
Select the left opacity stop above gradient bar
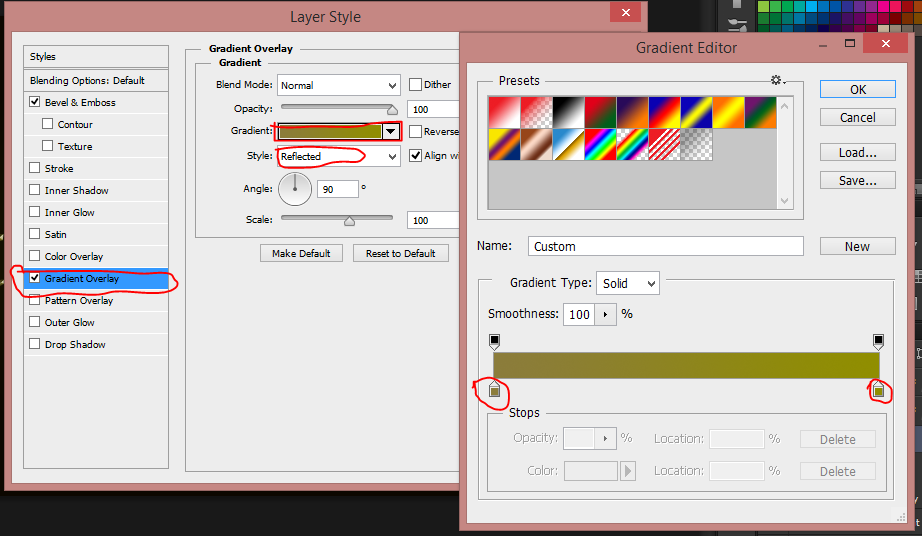coord(495,341)
